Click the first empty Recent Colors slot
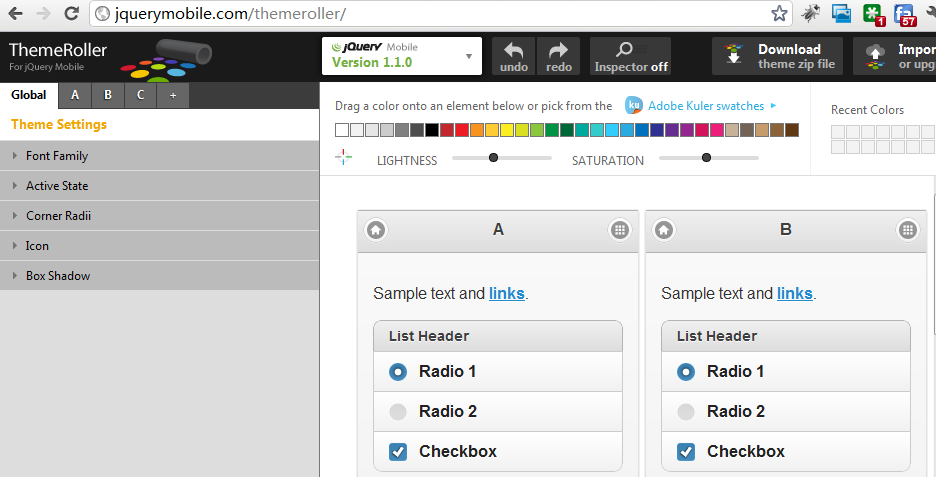 tap(838, 132)
